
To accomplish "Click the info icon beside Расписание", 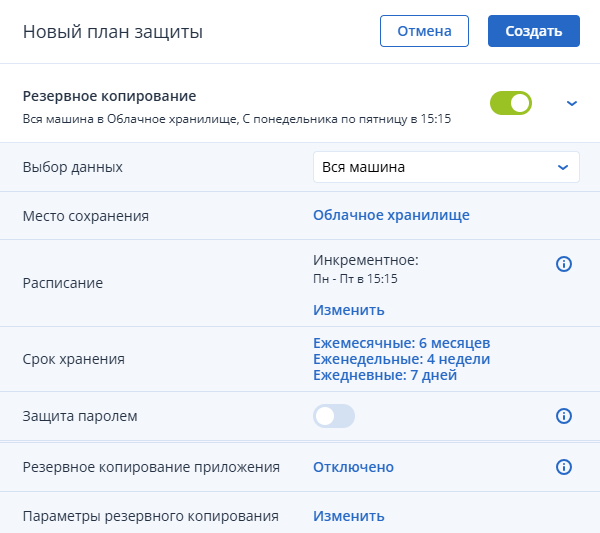I will click(x=564, y=264).
